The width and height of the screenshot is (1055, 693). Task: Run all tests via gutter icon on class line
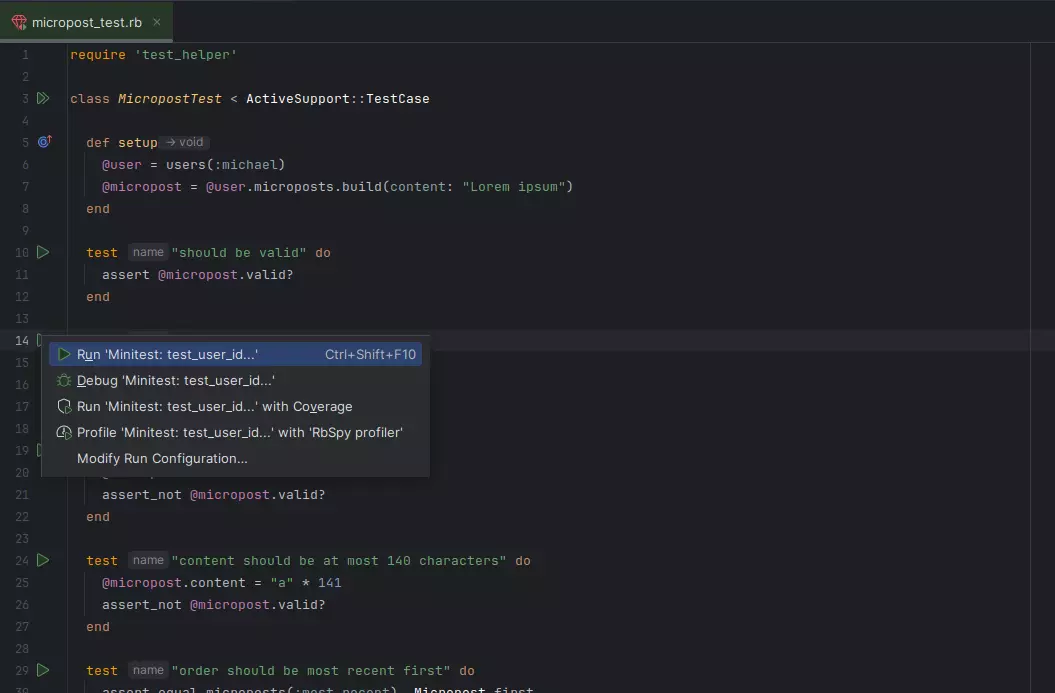[x=42, y=98]
